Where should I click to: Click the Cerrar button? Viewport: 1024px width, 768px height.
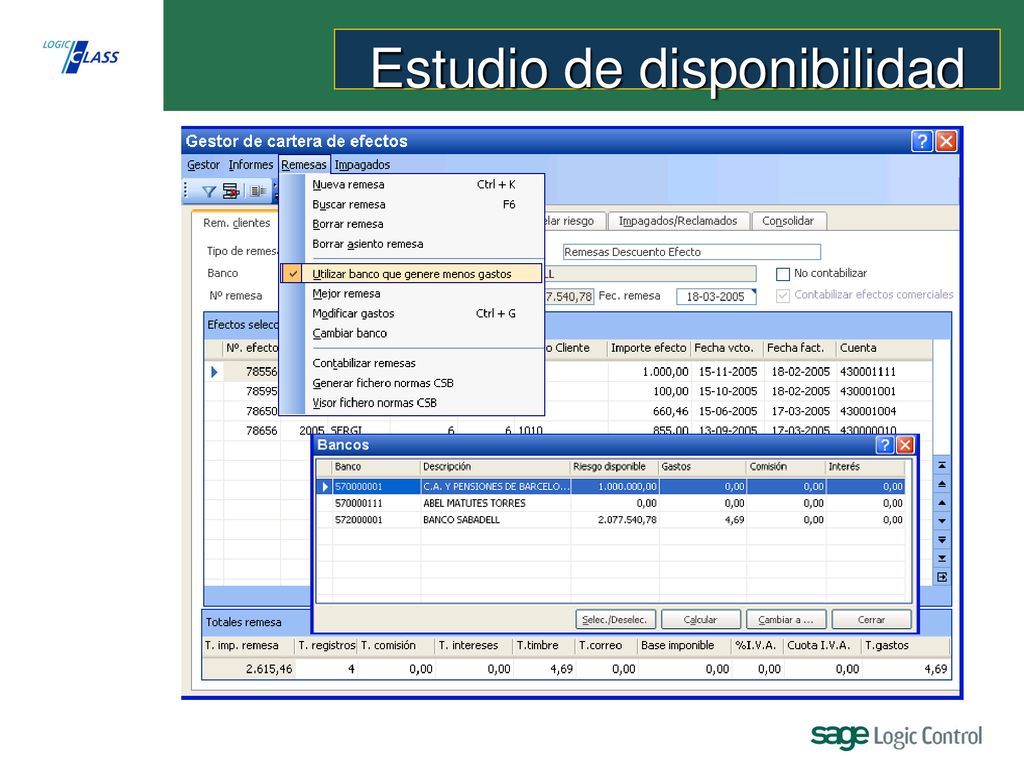tap(871, 620)
